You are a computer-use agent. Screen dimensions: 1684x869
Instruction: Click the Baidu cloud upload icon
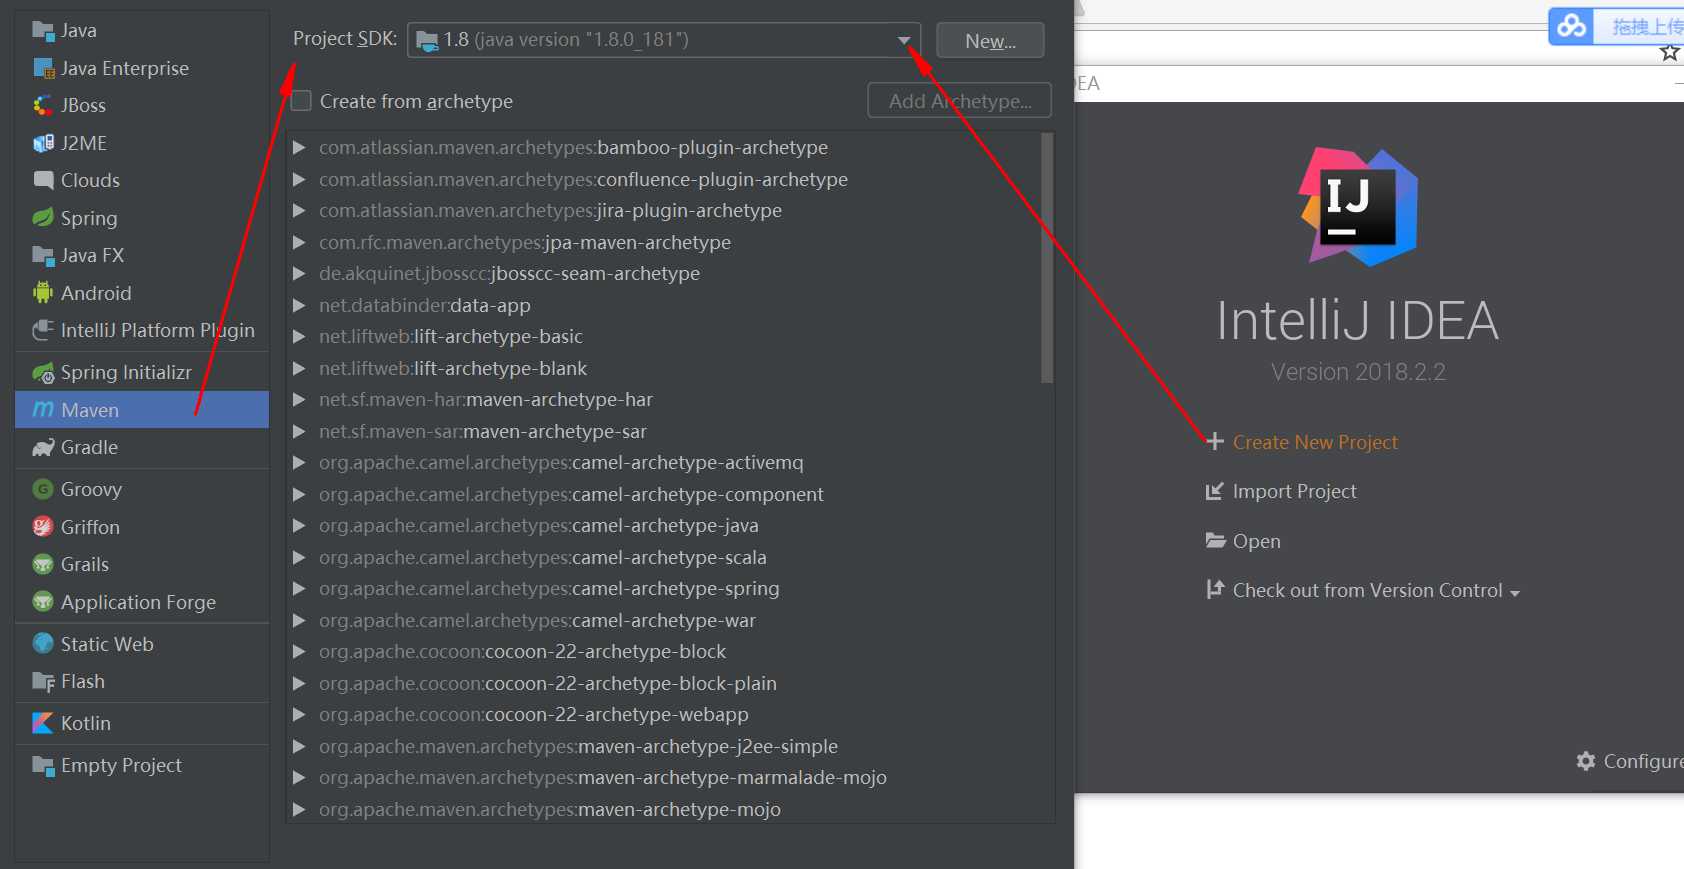point(1572,26)
